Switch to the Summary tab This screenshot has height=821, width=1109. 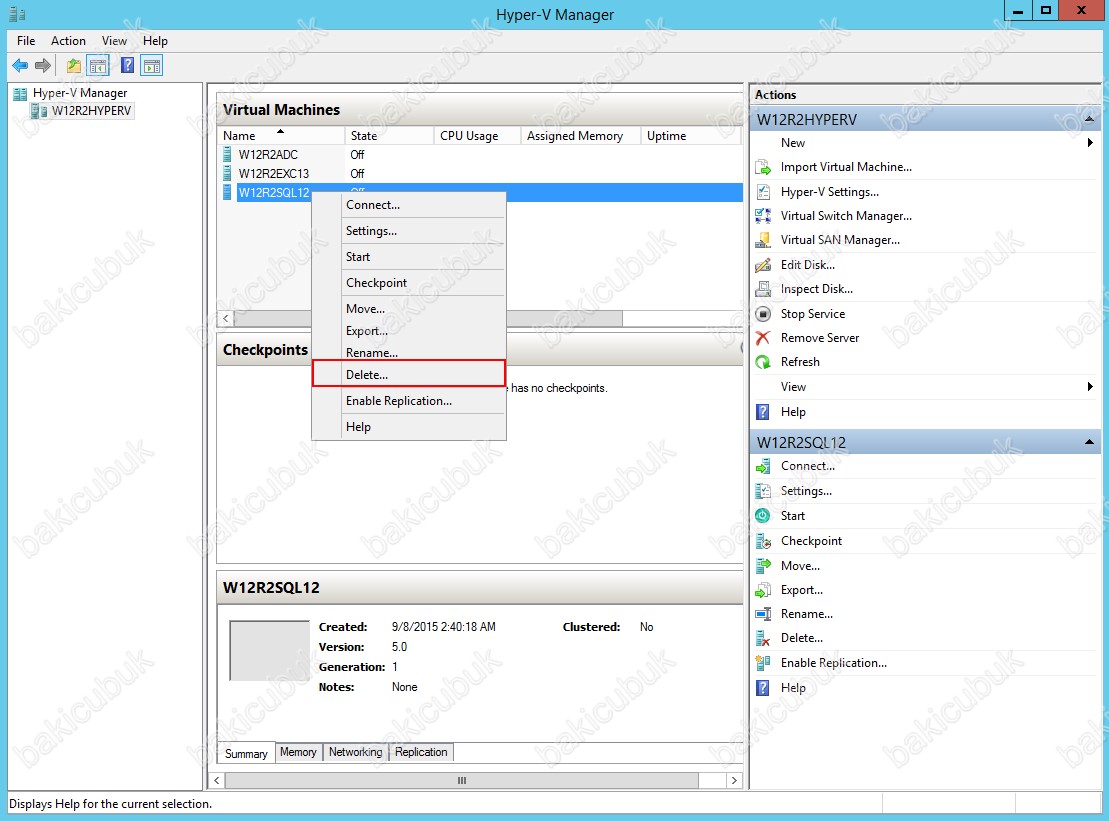(x=246, y=754)
